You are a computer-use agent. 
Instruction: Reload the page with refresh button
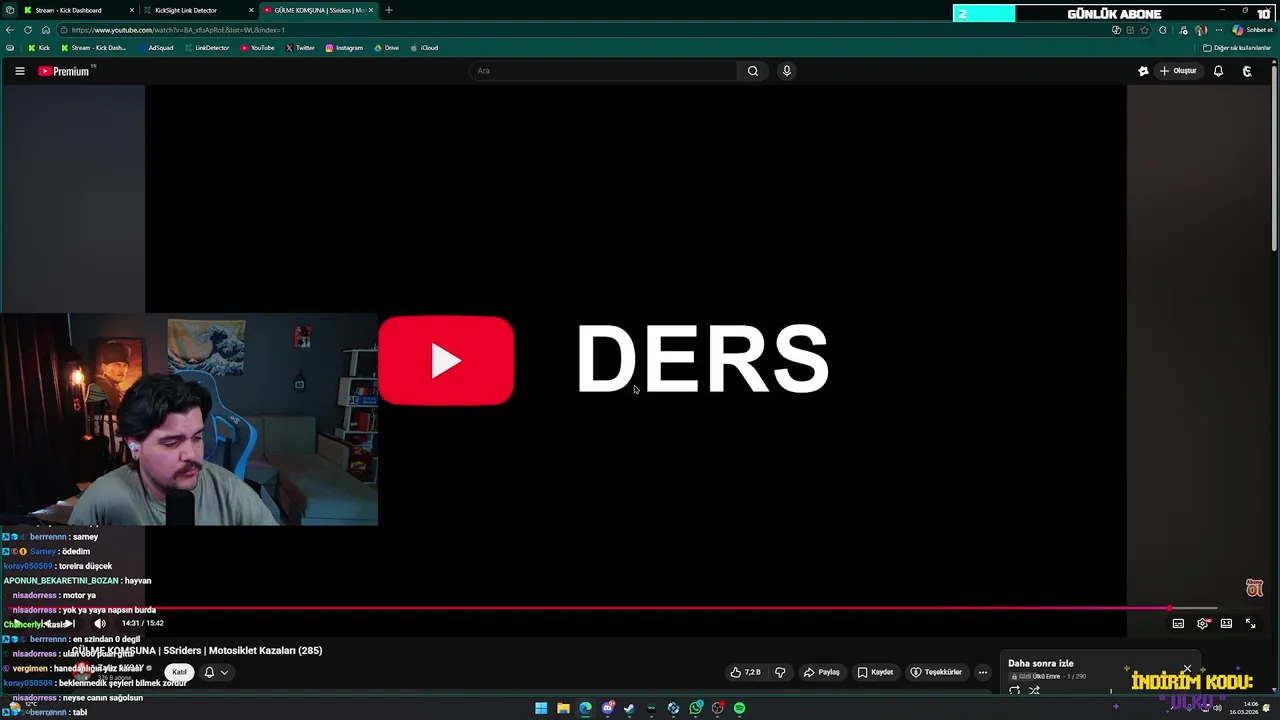click(x=28, y=30)
